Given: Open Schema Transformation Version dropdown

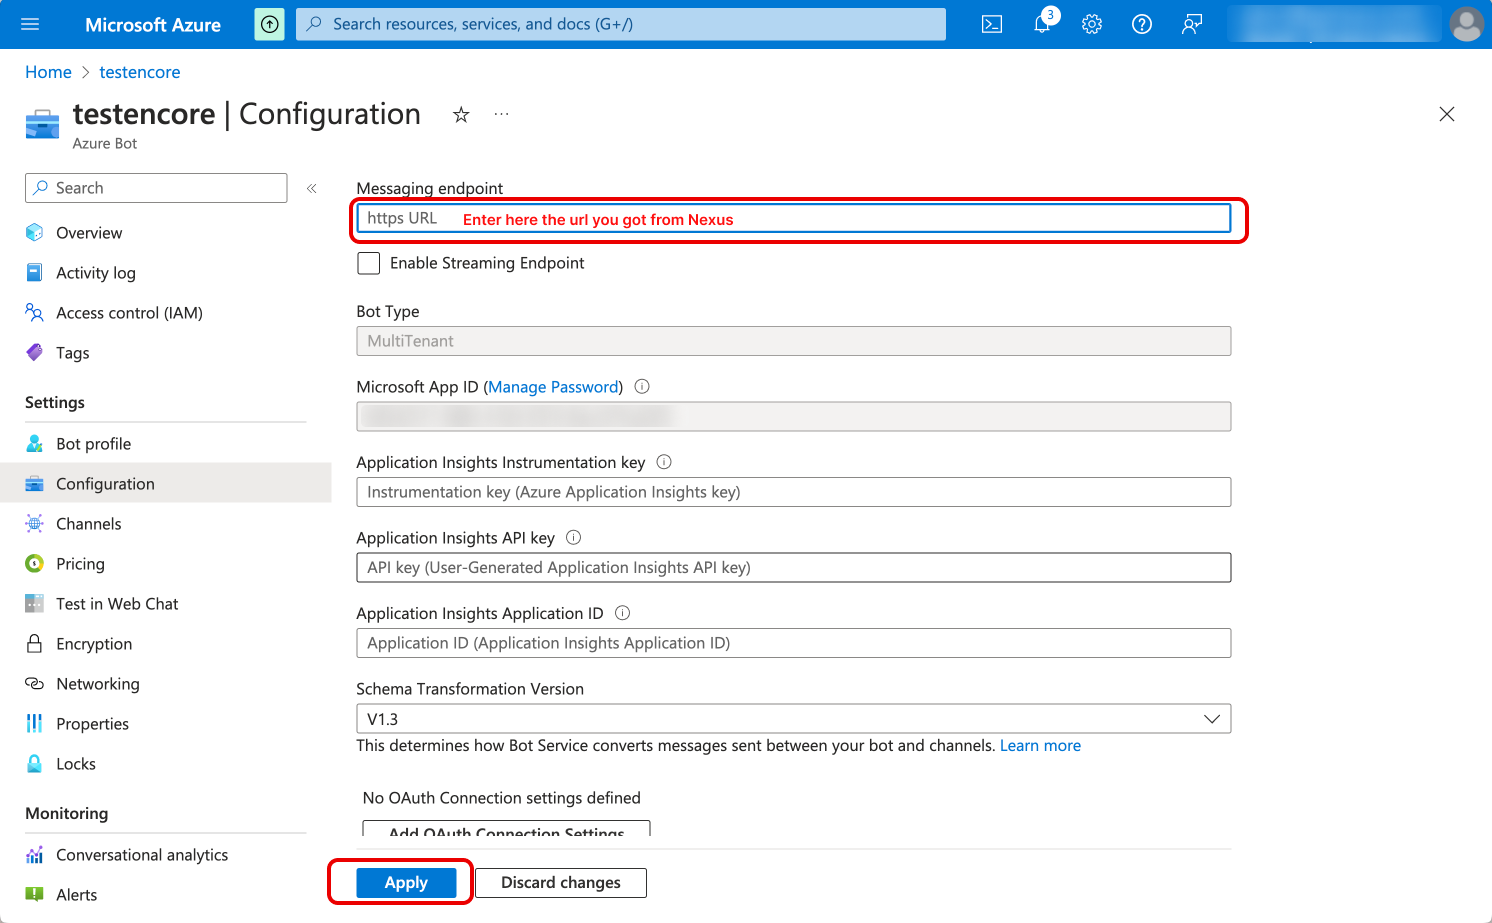Looking at the screenshot, I should [794, 719].
